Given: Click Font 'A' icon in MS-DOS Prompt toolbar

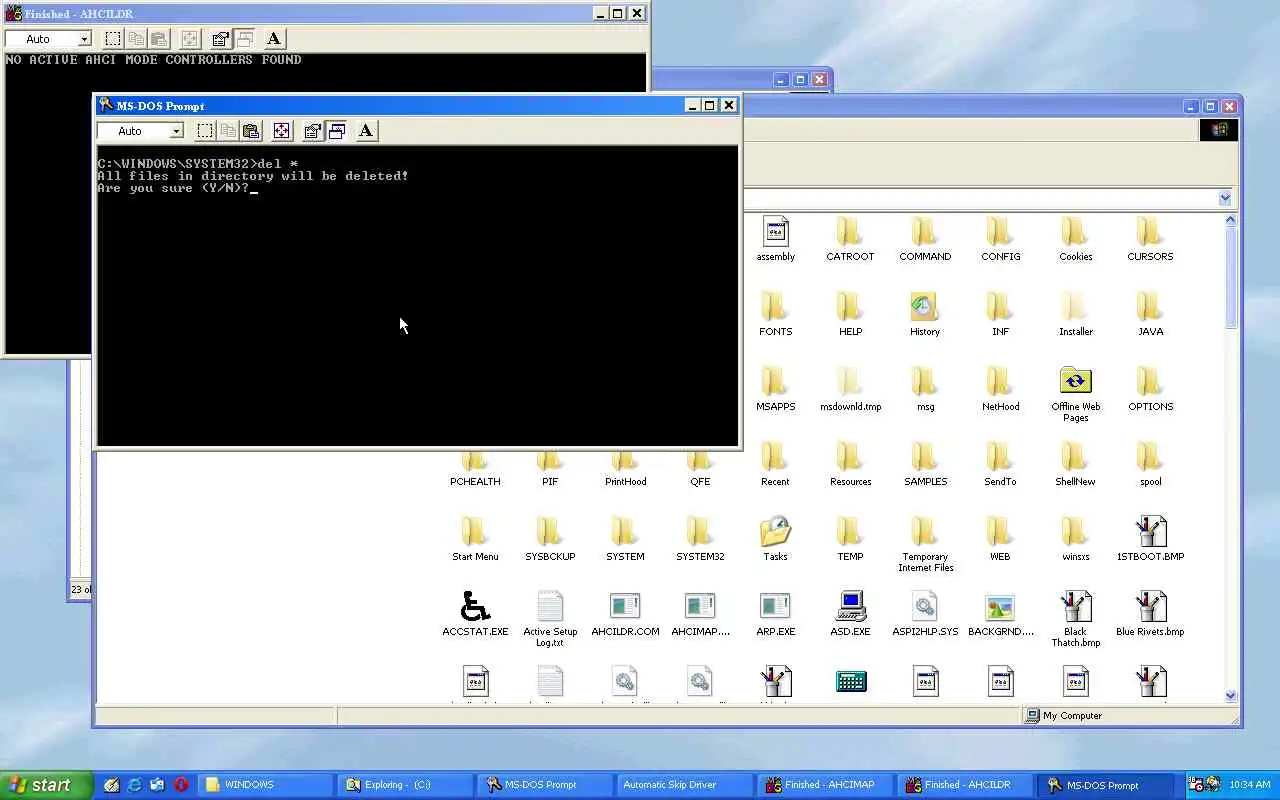Looking at the screenshot, I should [x=366, y=131].
